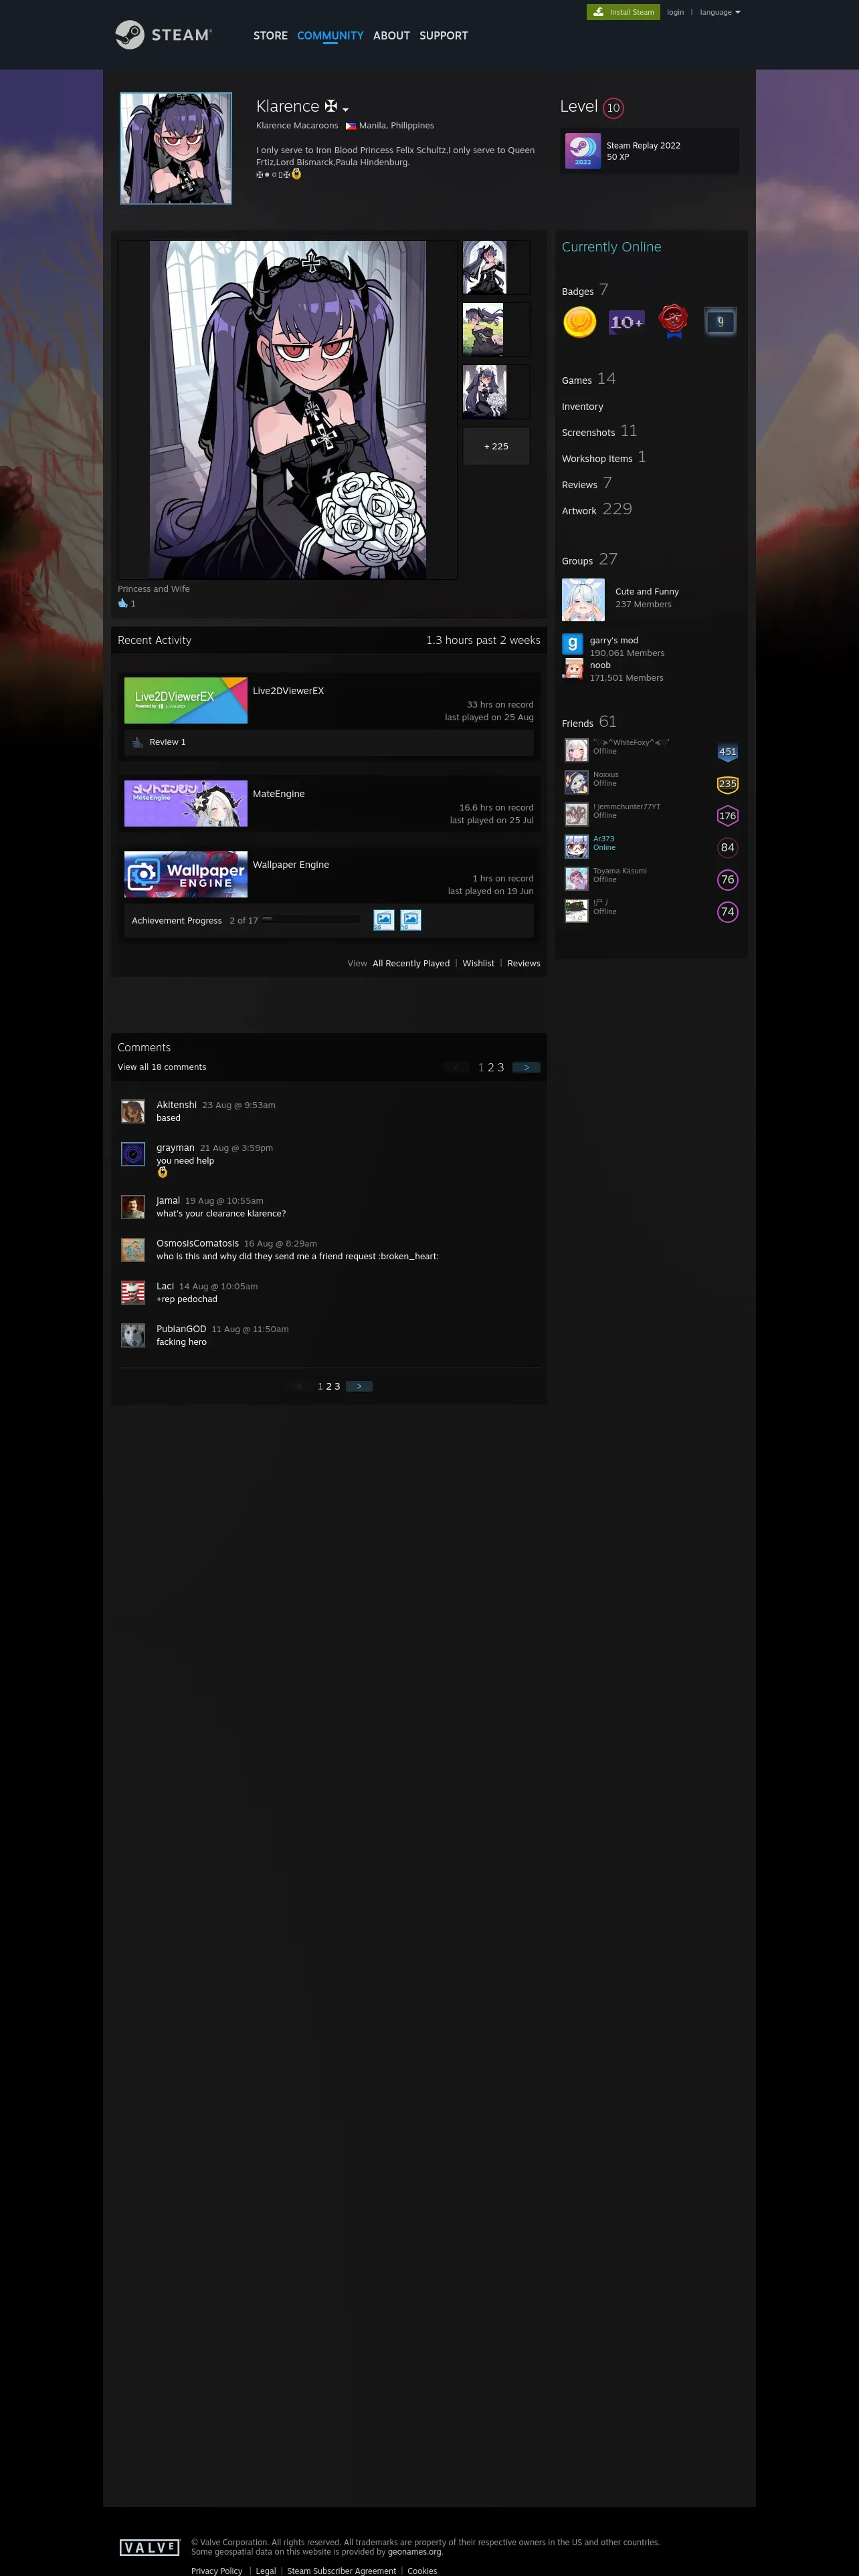
Task: Click jamal commenter avatar
Action: tap(133, 1207)
